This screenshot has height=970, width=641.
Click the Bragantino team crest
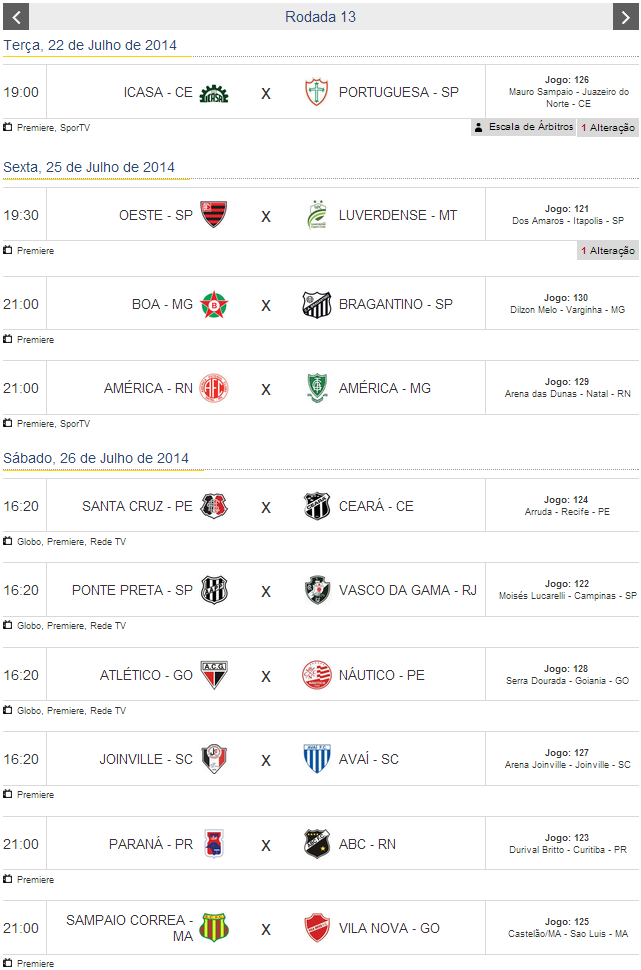coord(316,304)
